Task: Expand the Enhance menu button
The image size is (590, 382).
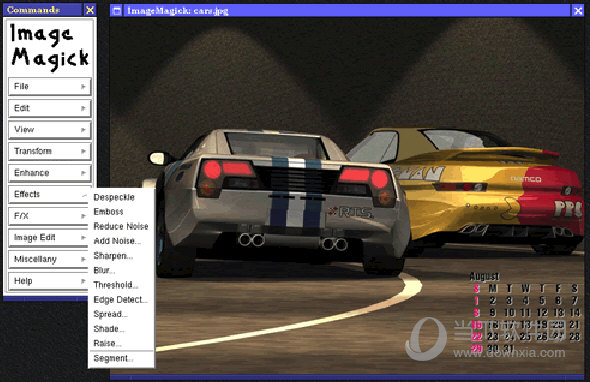Action: [50, 173]
